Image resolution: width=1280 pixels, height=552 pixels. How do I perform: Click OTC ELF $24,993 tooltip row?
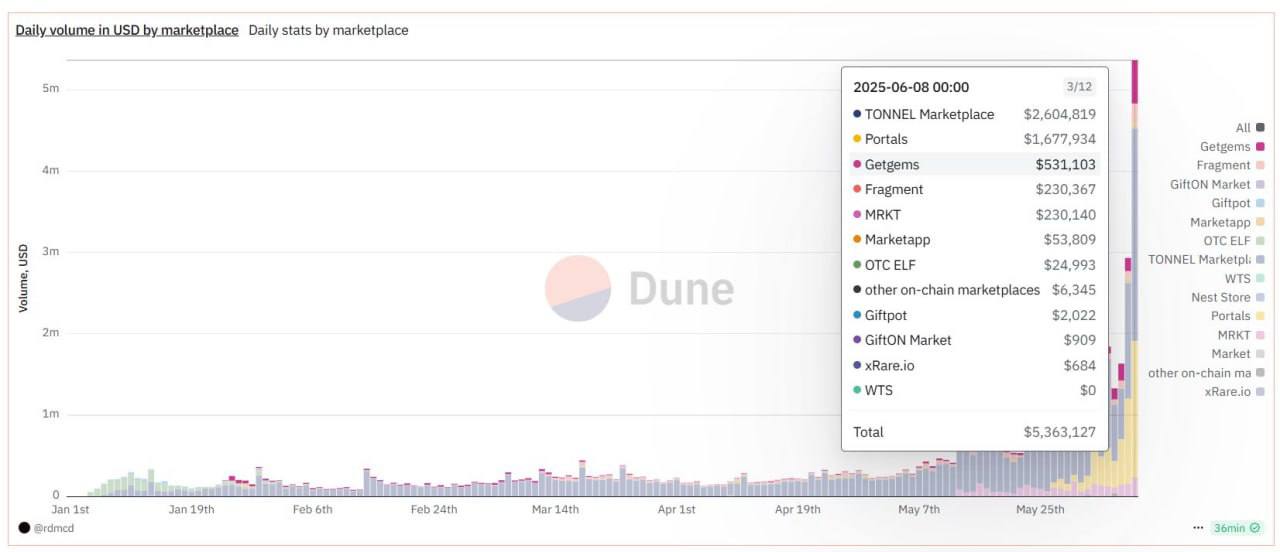(x=974, y=265)
